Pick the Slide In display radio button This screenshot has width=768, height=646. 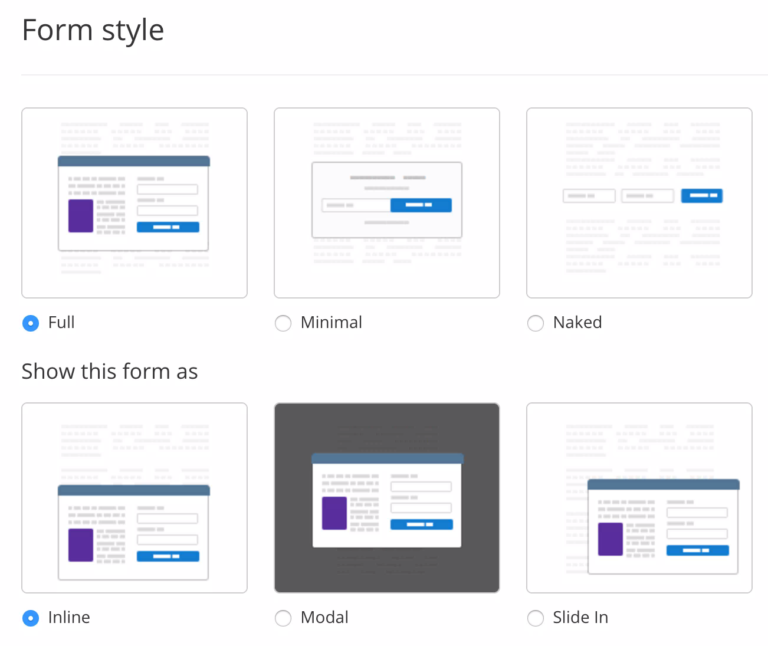pyautogui.click(x=535, y=618)
